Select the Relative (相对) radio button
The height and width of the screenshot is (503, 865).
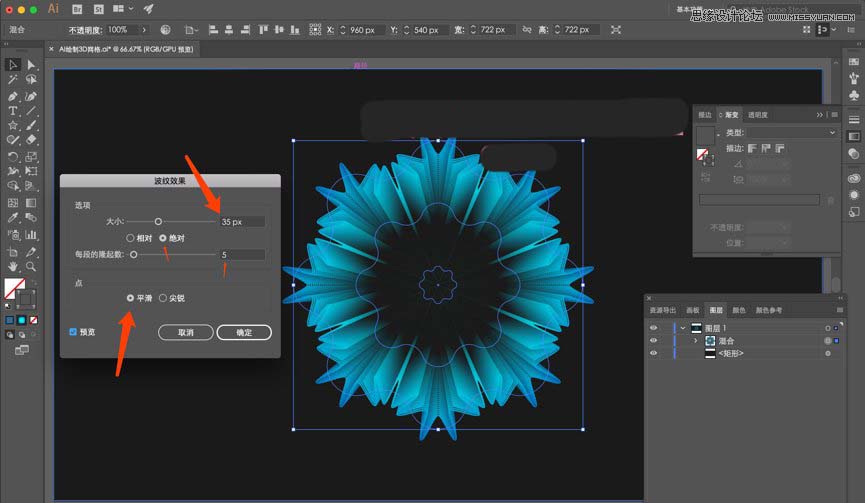click(130, 238)
